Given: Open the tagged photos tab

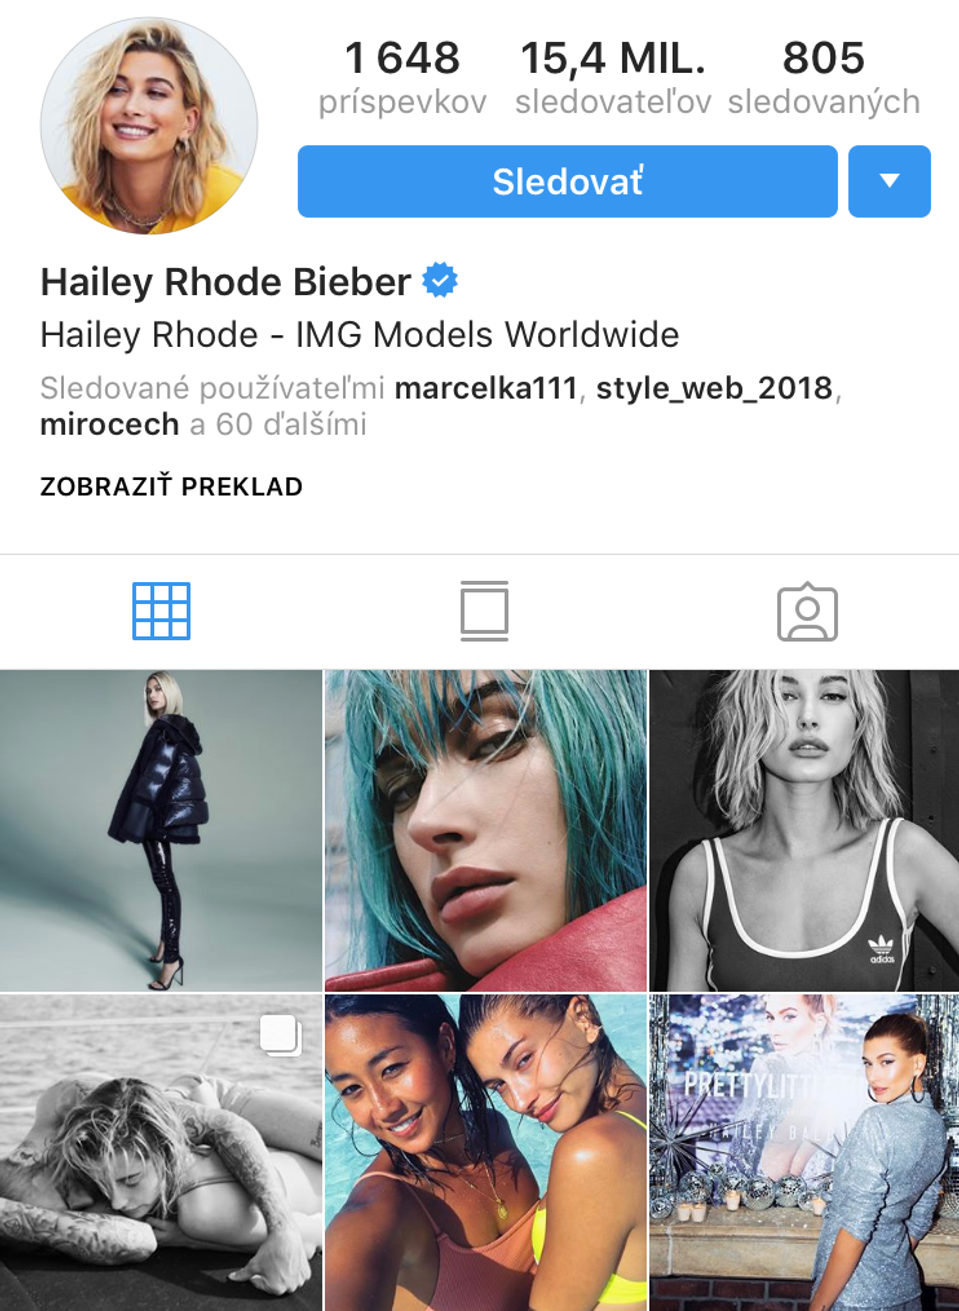Looking at the screenshot, I should pos(807,612).
